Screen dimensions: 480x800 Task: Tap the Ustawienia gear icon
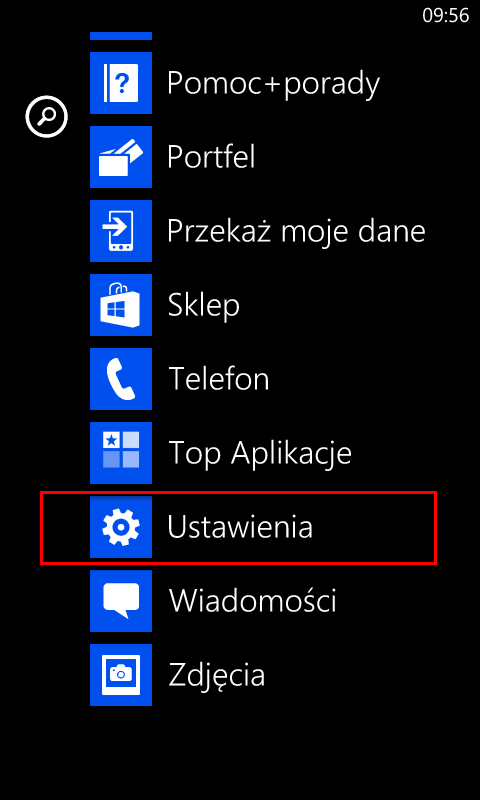pos(121,527)
